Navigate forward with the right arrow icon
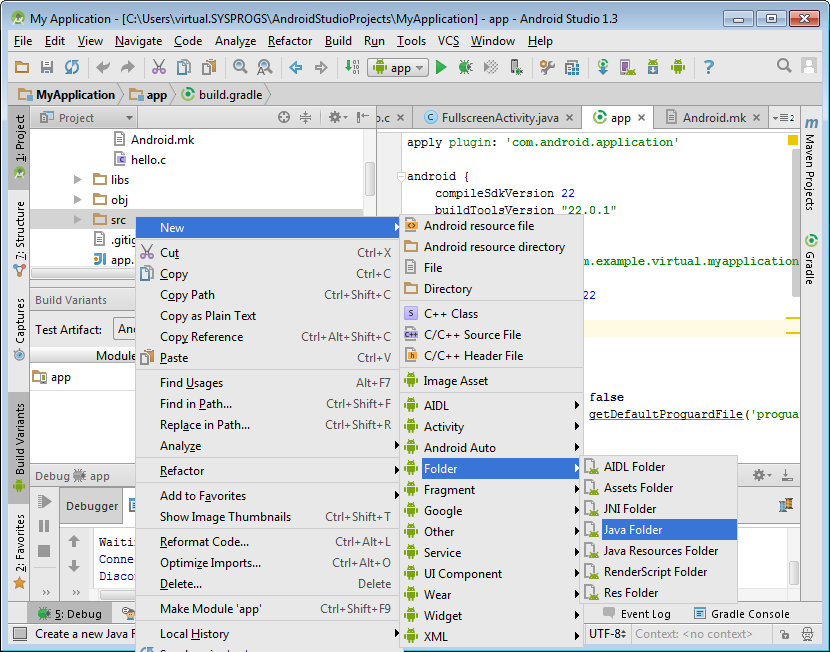This screenshot has width=830, height=652. click(x=321, y=67)
